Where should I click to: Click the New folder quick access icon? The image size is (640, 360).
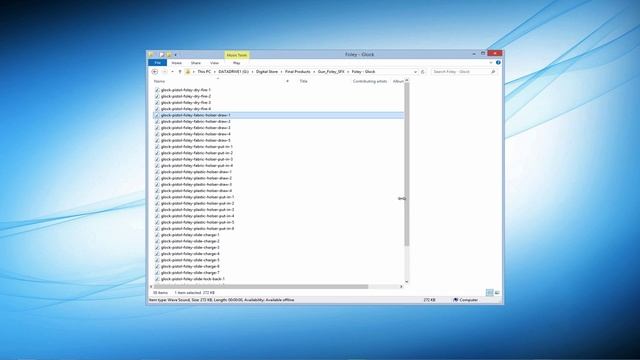[x=169, y=55]
